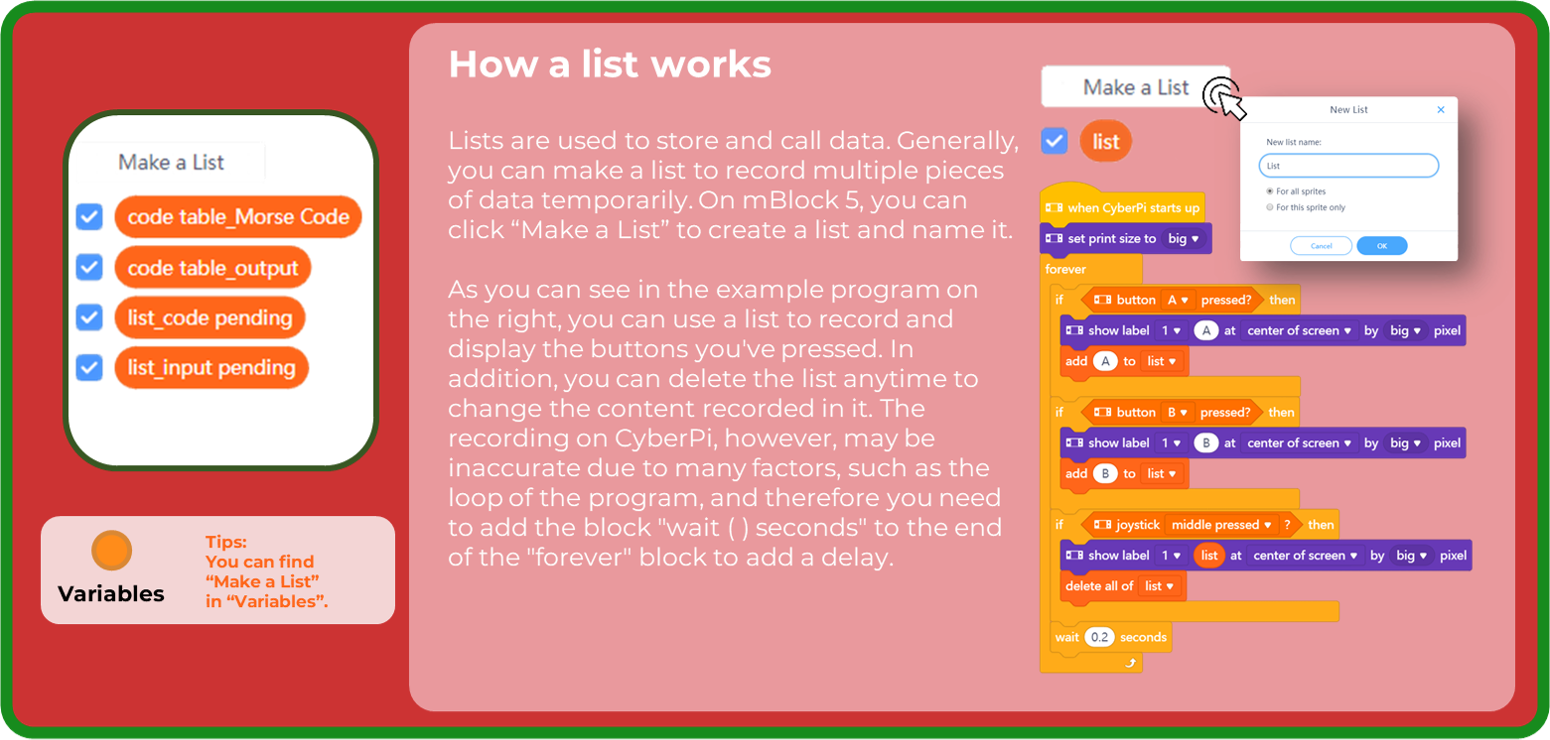Click the CyberPi icon in the 'joystick middle pressed' block

tap(1101, 525)
